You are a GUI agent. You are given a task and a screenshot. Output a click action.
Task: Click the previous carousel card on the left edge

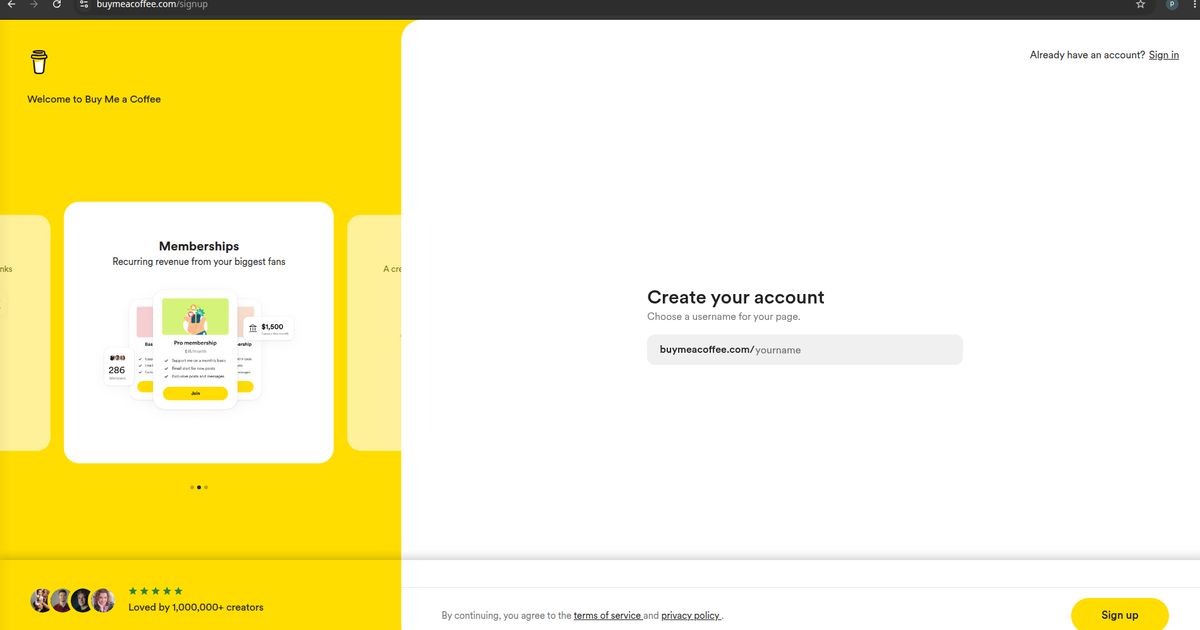(x=25, y=332)
